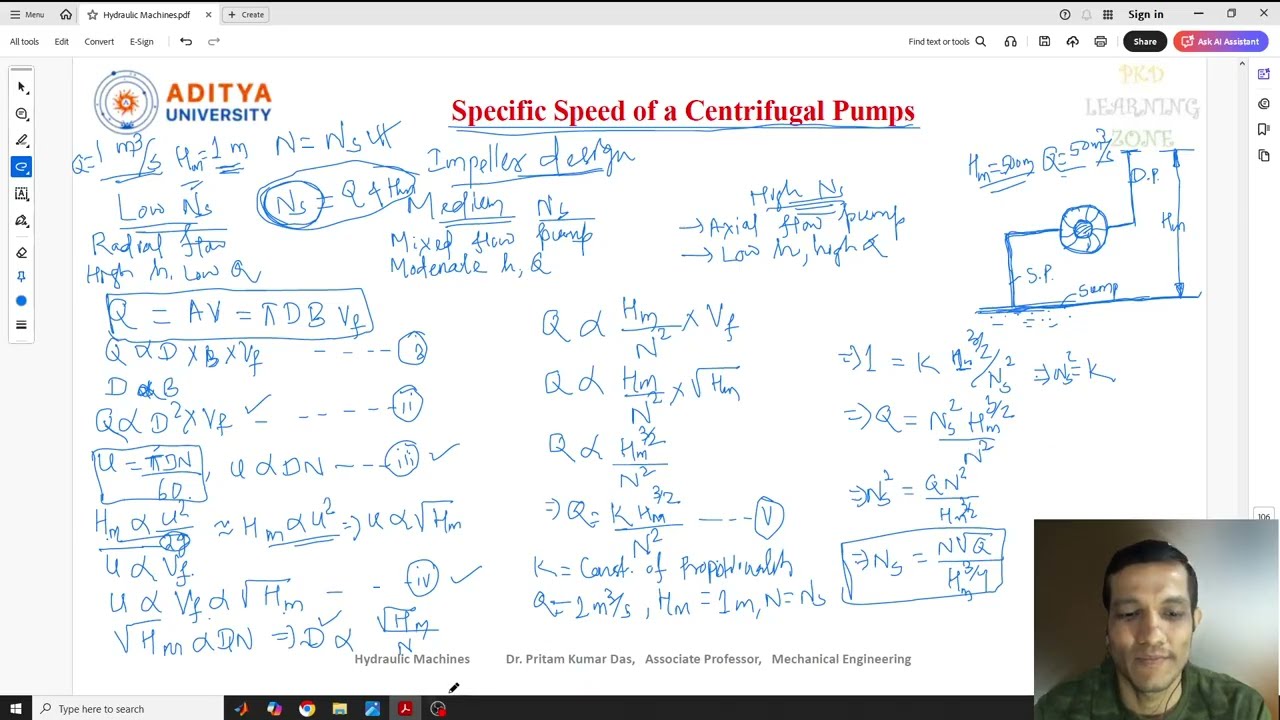Select the Add comment tool
This screenshot has height=720, width=1280.
21,114
